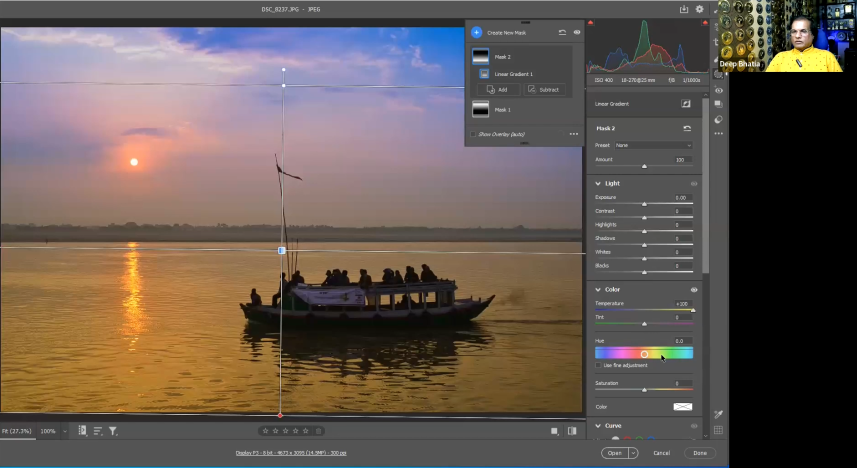
Task: Open the filter icon in the filmstrip bar
Action: [113, 431]
